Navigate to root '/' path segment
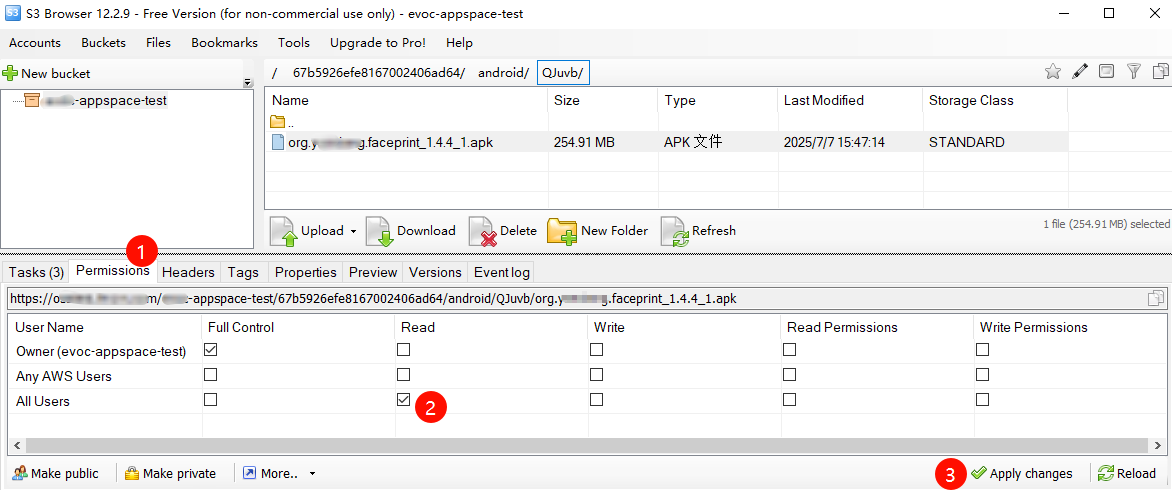The image size is (1172, 490). [x=274, y=72]
